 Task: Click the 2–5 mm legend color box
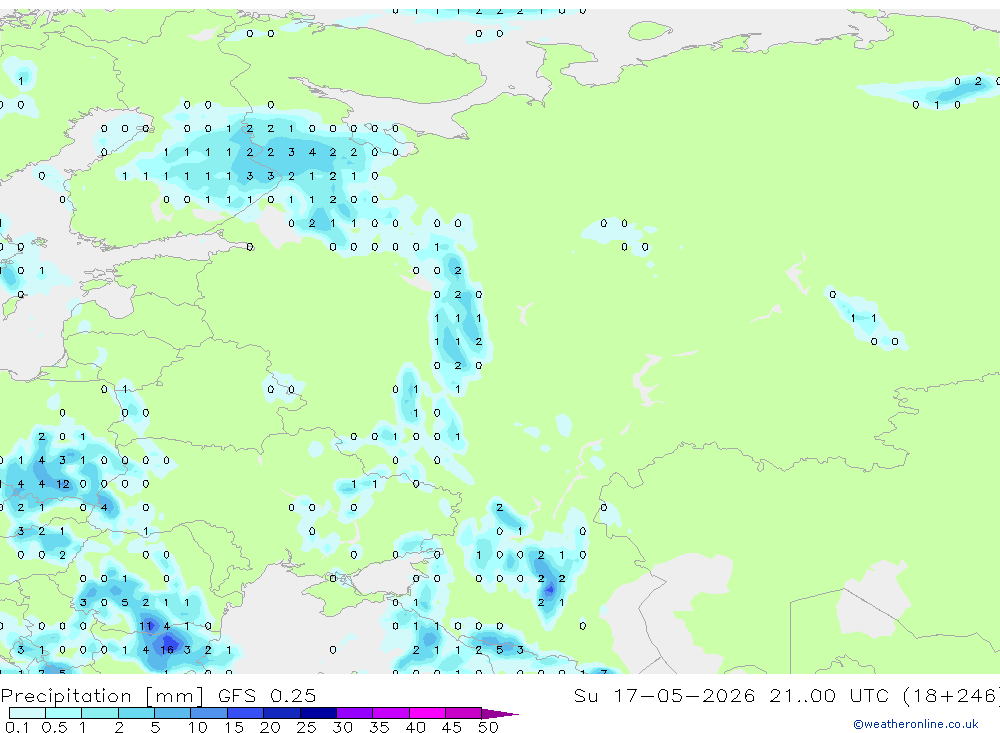(136, 713)
